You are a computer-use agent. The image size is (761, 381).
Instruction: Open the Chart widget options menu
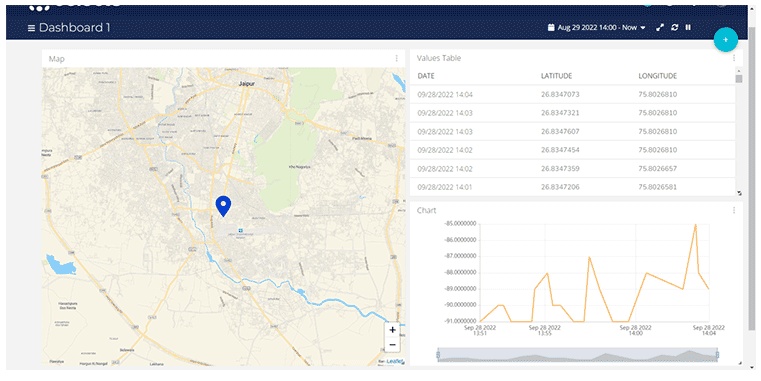734,210
